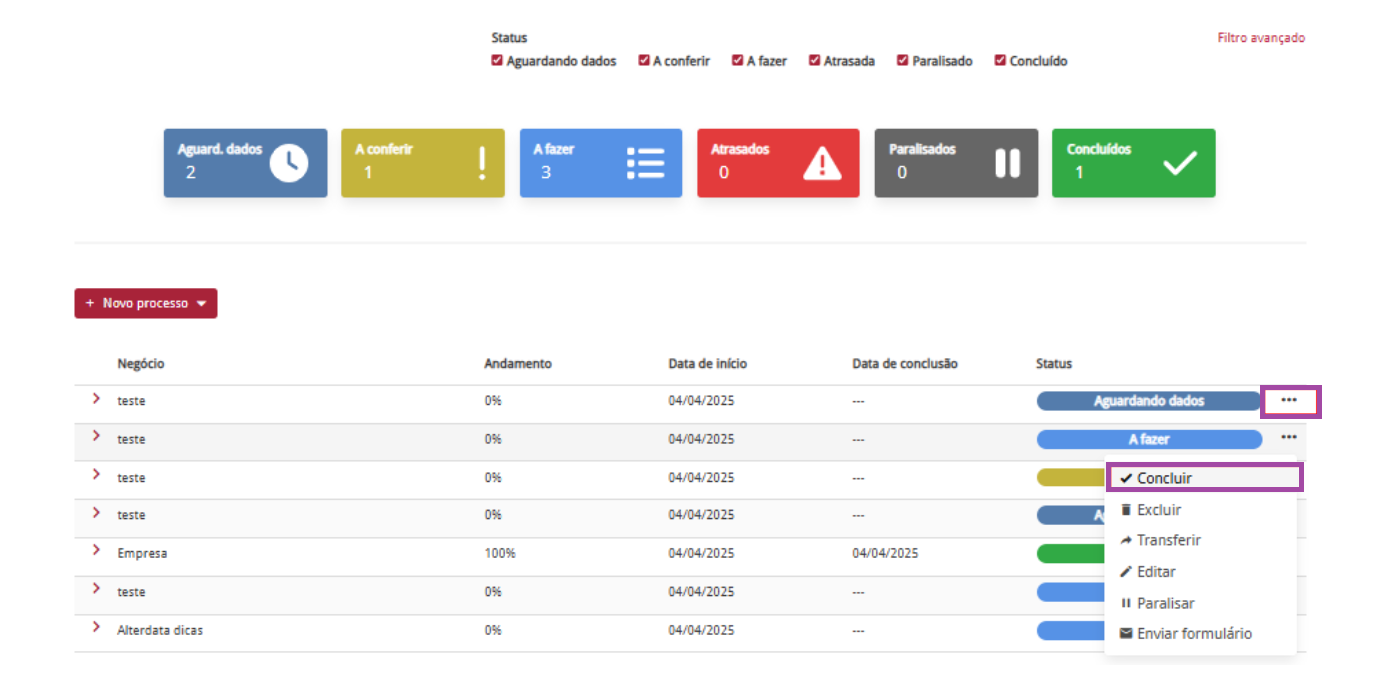The width and height of the screenshot is (1387, 692).
Task: Uncheck the Aguardando dados status filter
Action: (497, 61)
